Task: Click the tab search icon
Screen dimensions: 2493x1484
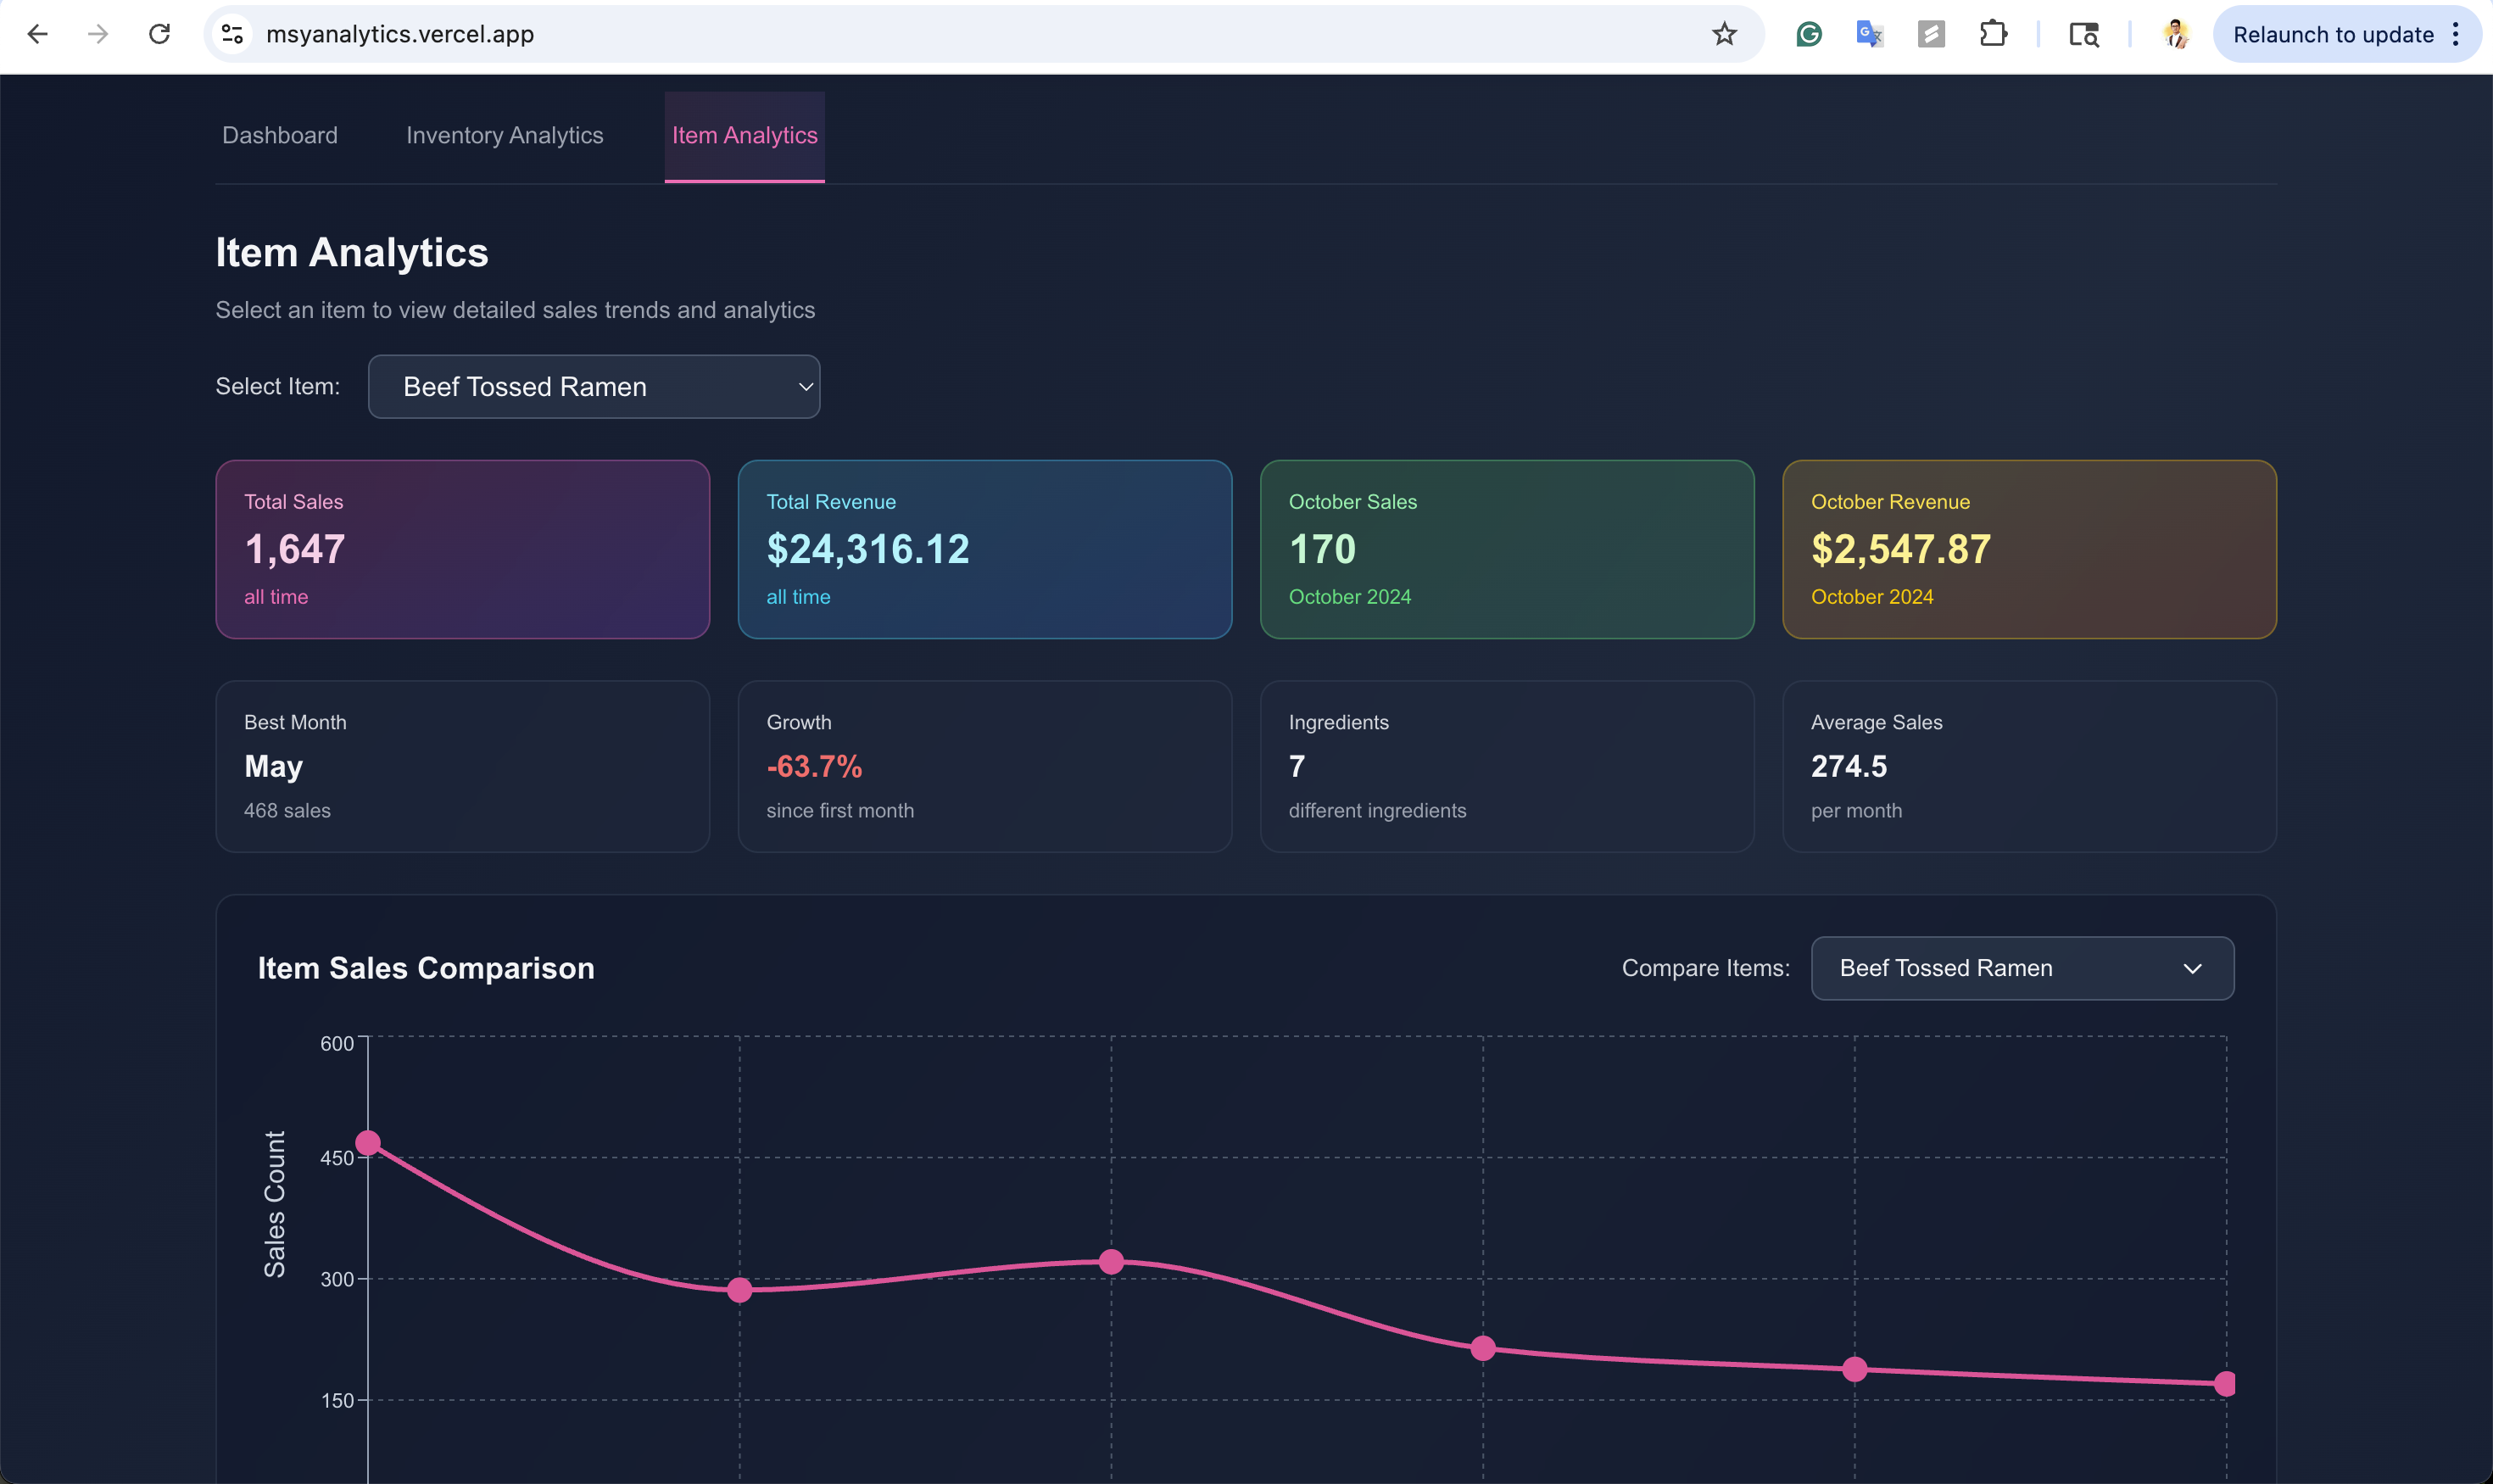Action: tap(2084, 34)
